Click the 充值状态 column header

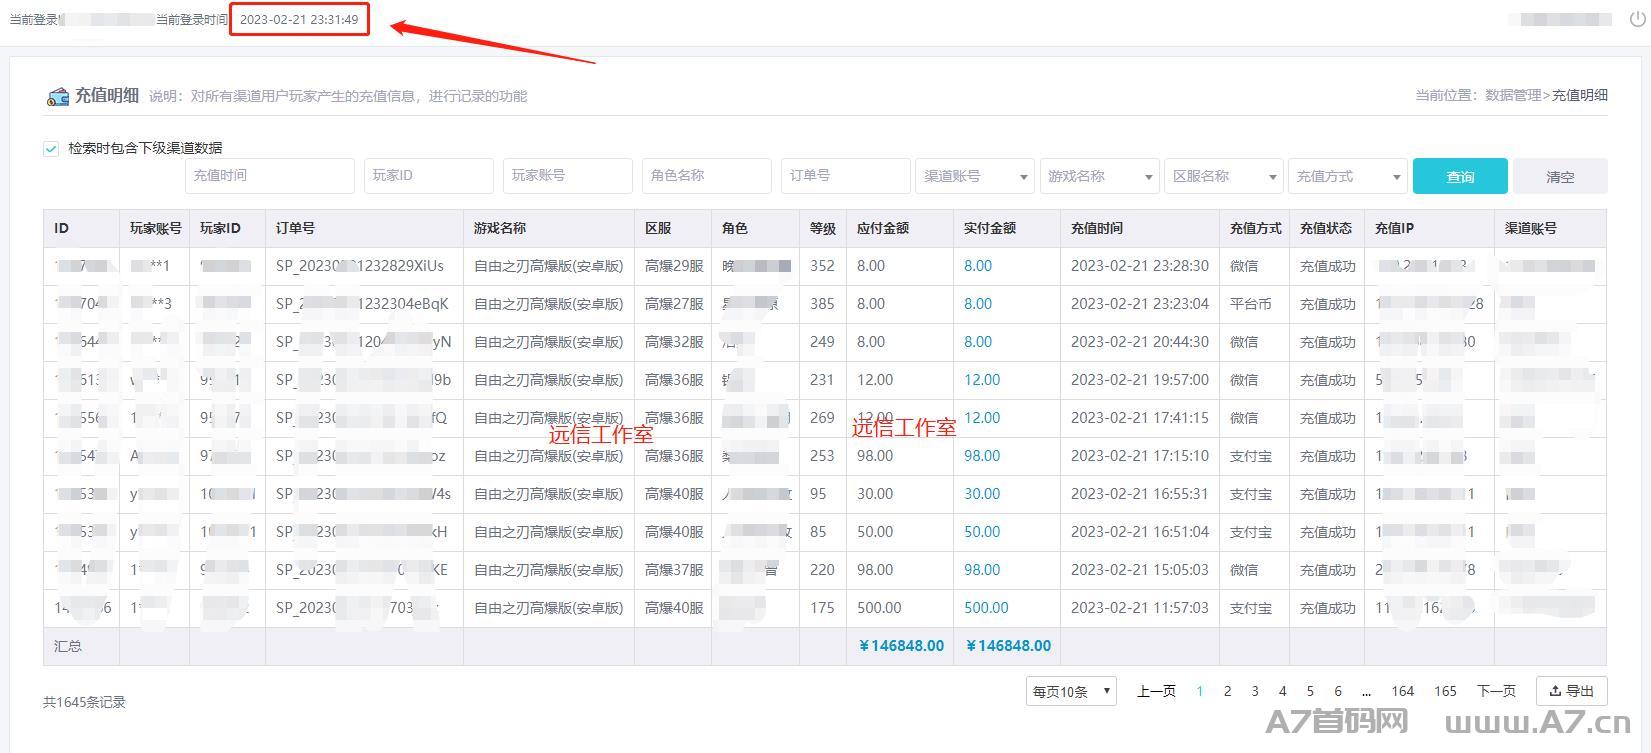point(1326,228)
